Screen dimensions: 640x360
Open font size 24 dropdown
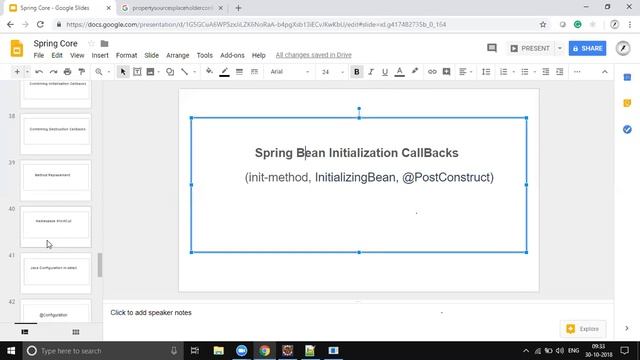332,72
